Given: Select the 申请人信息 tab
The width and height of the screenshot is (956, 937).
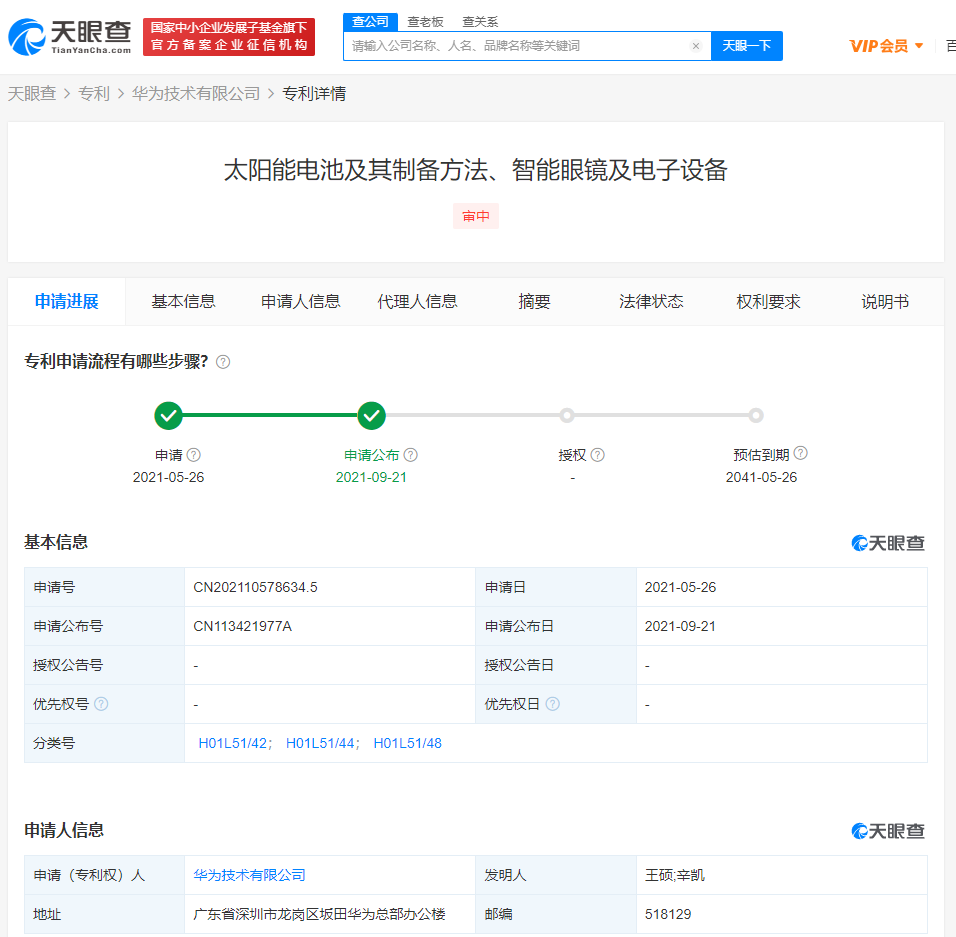Looking at the screenshot, I should (x=301, y=302).
